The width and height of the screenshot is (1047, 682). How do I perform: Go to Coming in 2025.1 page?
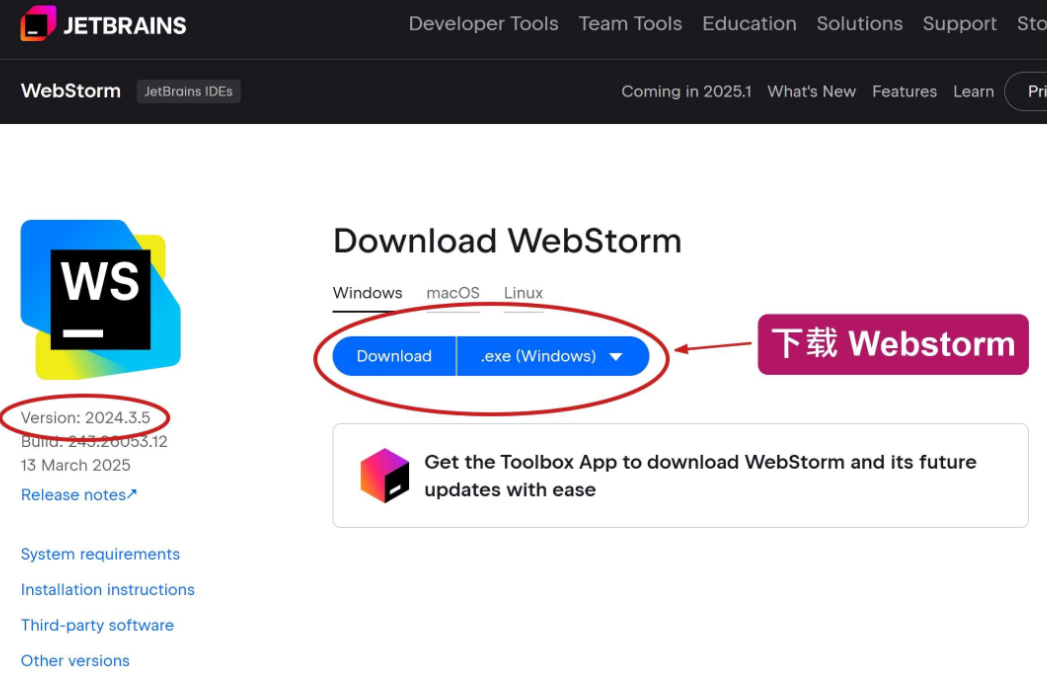(686, 92)
